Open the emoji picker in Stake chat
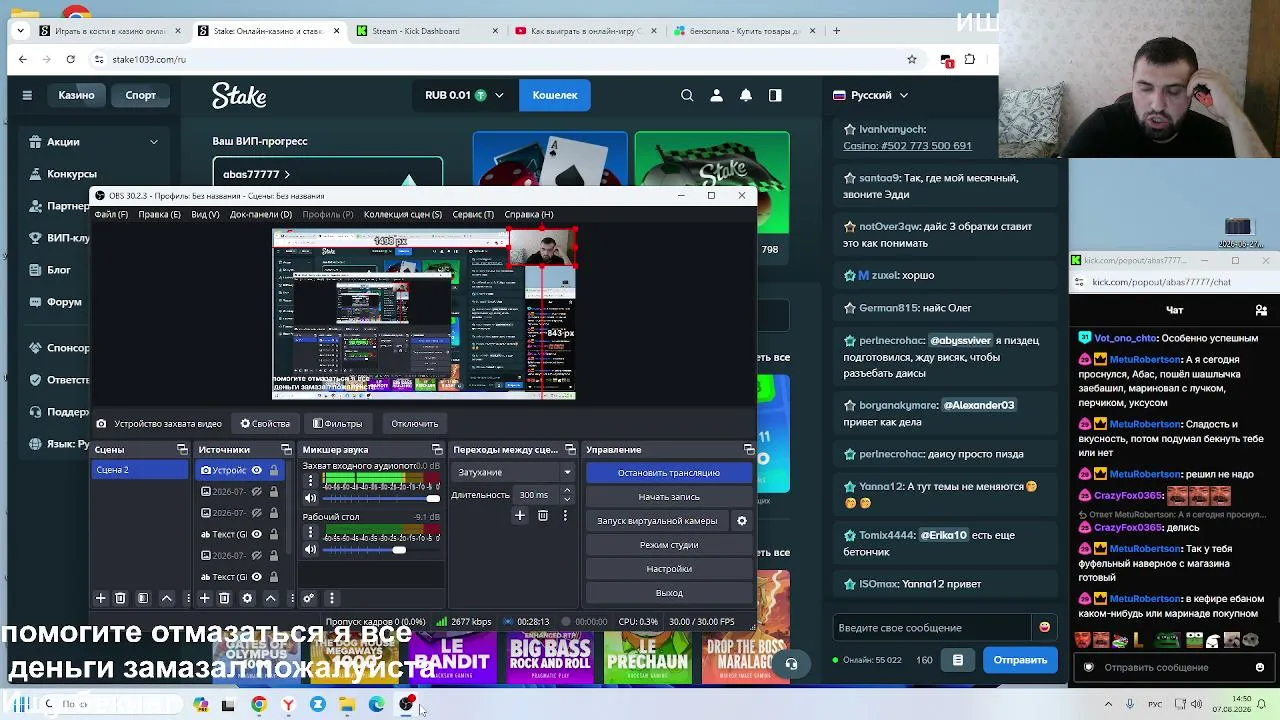Viewport: 1280px width, 720px height. pos(1045,627)
